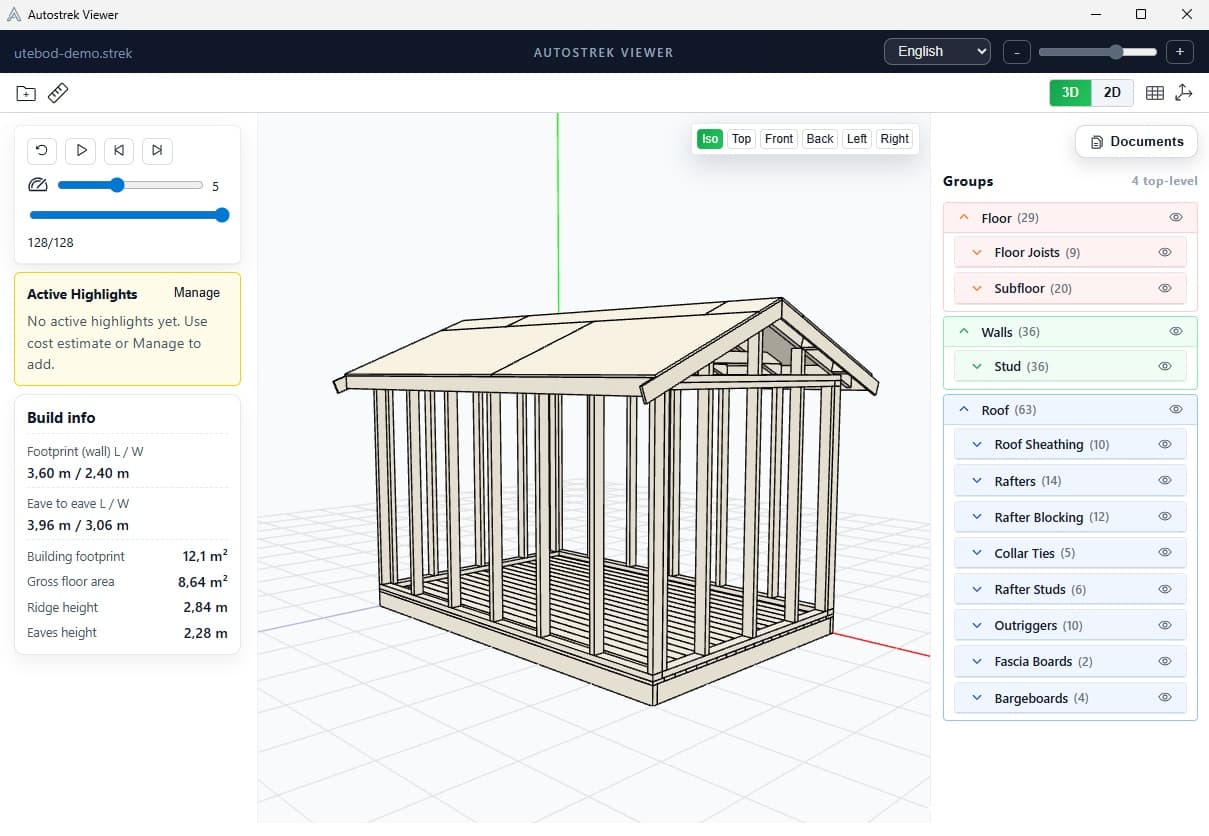Screen dimensions: 1209x836
Task: Select the ruler measurement tool
Action: click(57, 92)
